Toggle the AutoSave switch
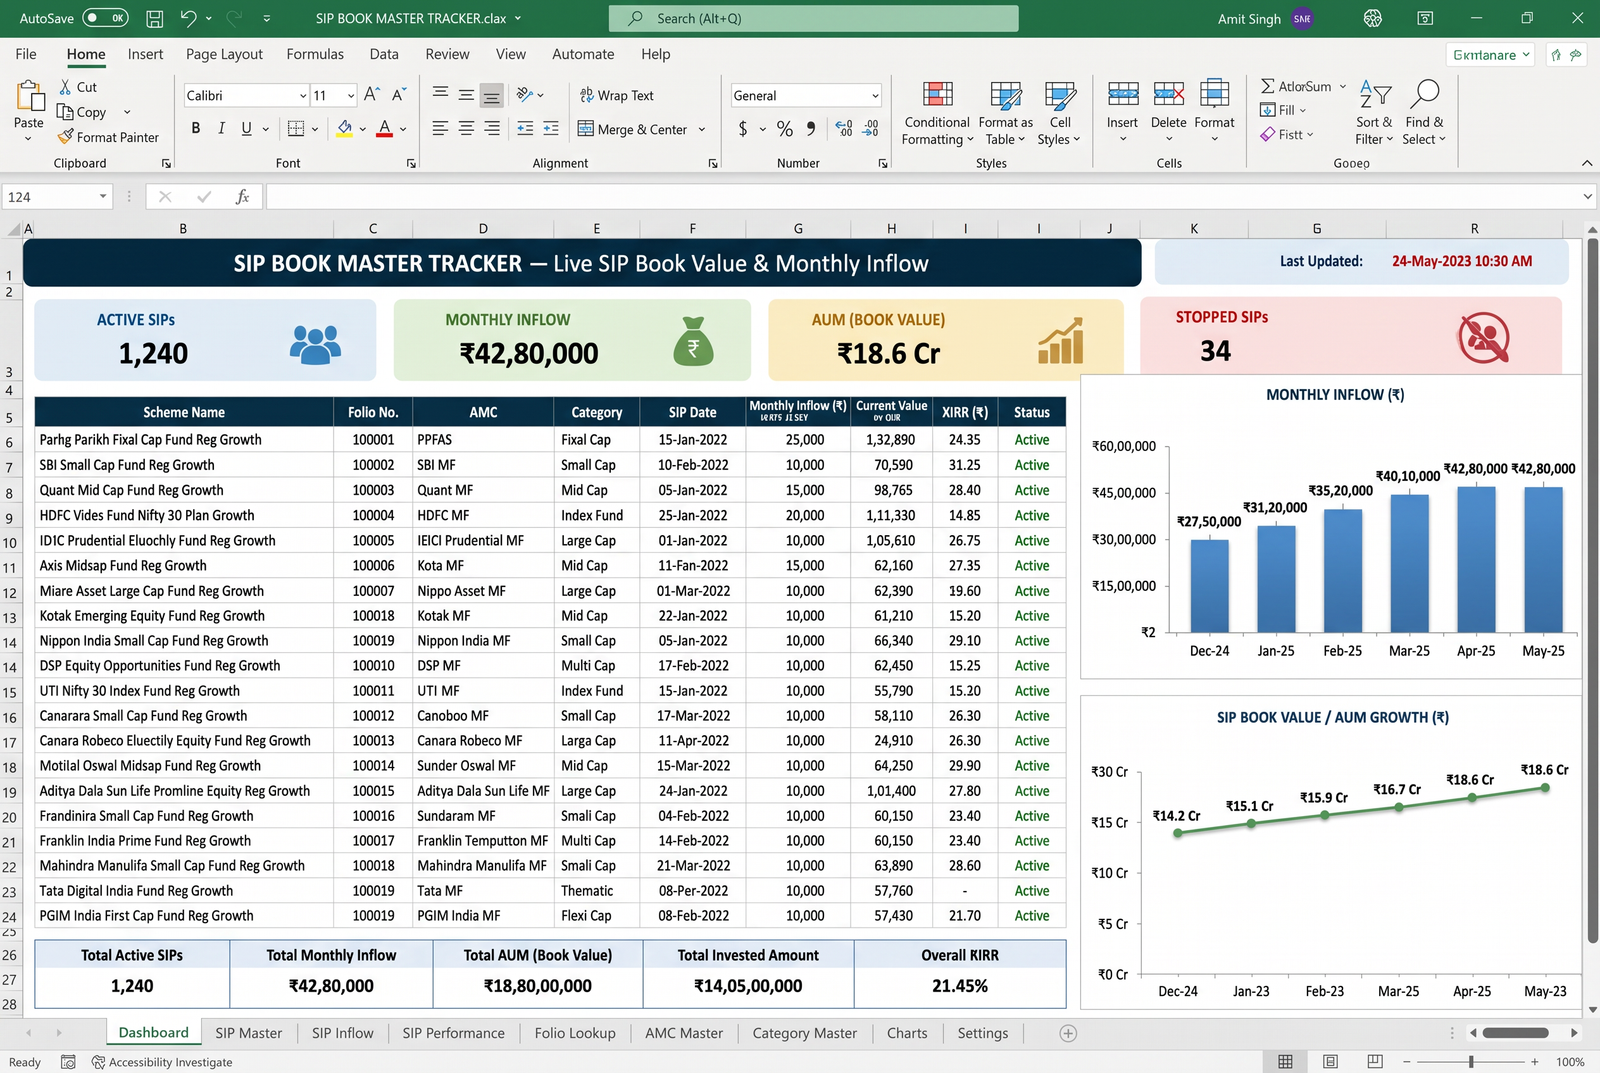 [x=105, y=18]
